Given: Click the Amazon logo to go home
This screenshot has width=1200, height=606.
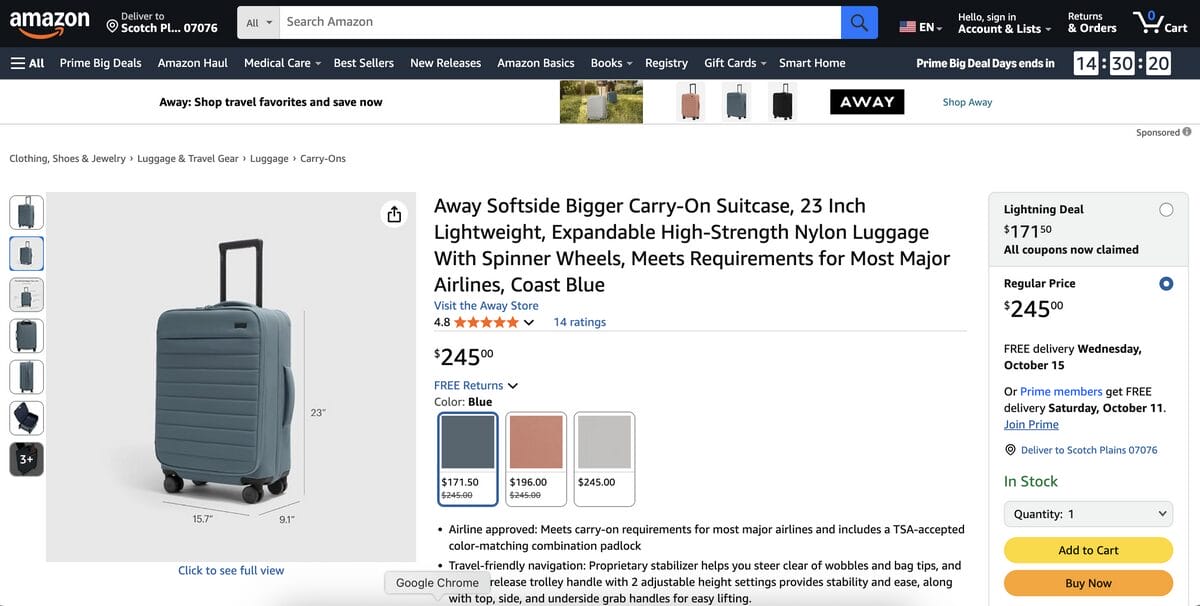Looking at the screenshot, I should [x=50, y=22].
